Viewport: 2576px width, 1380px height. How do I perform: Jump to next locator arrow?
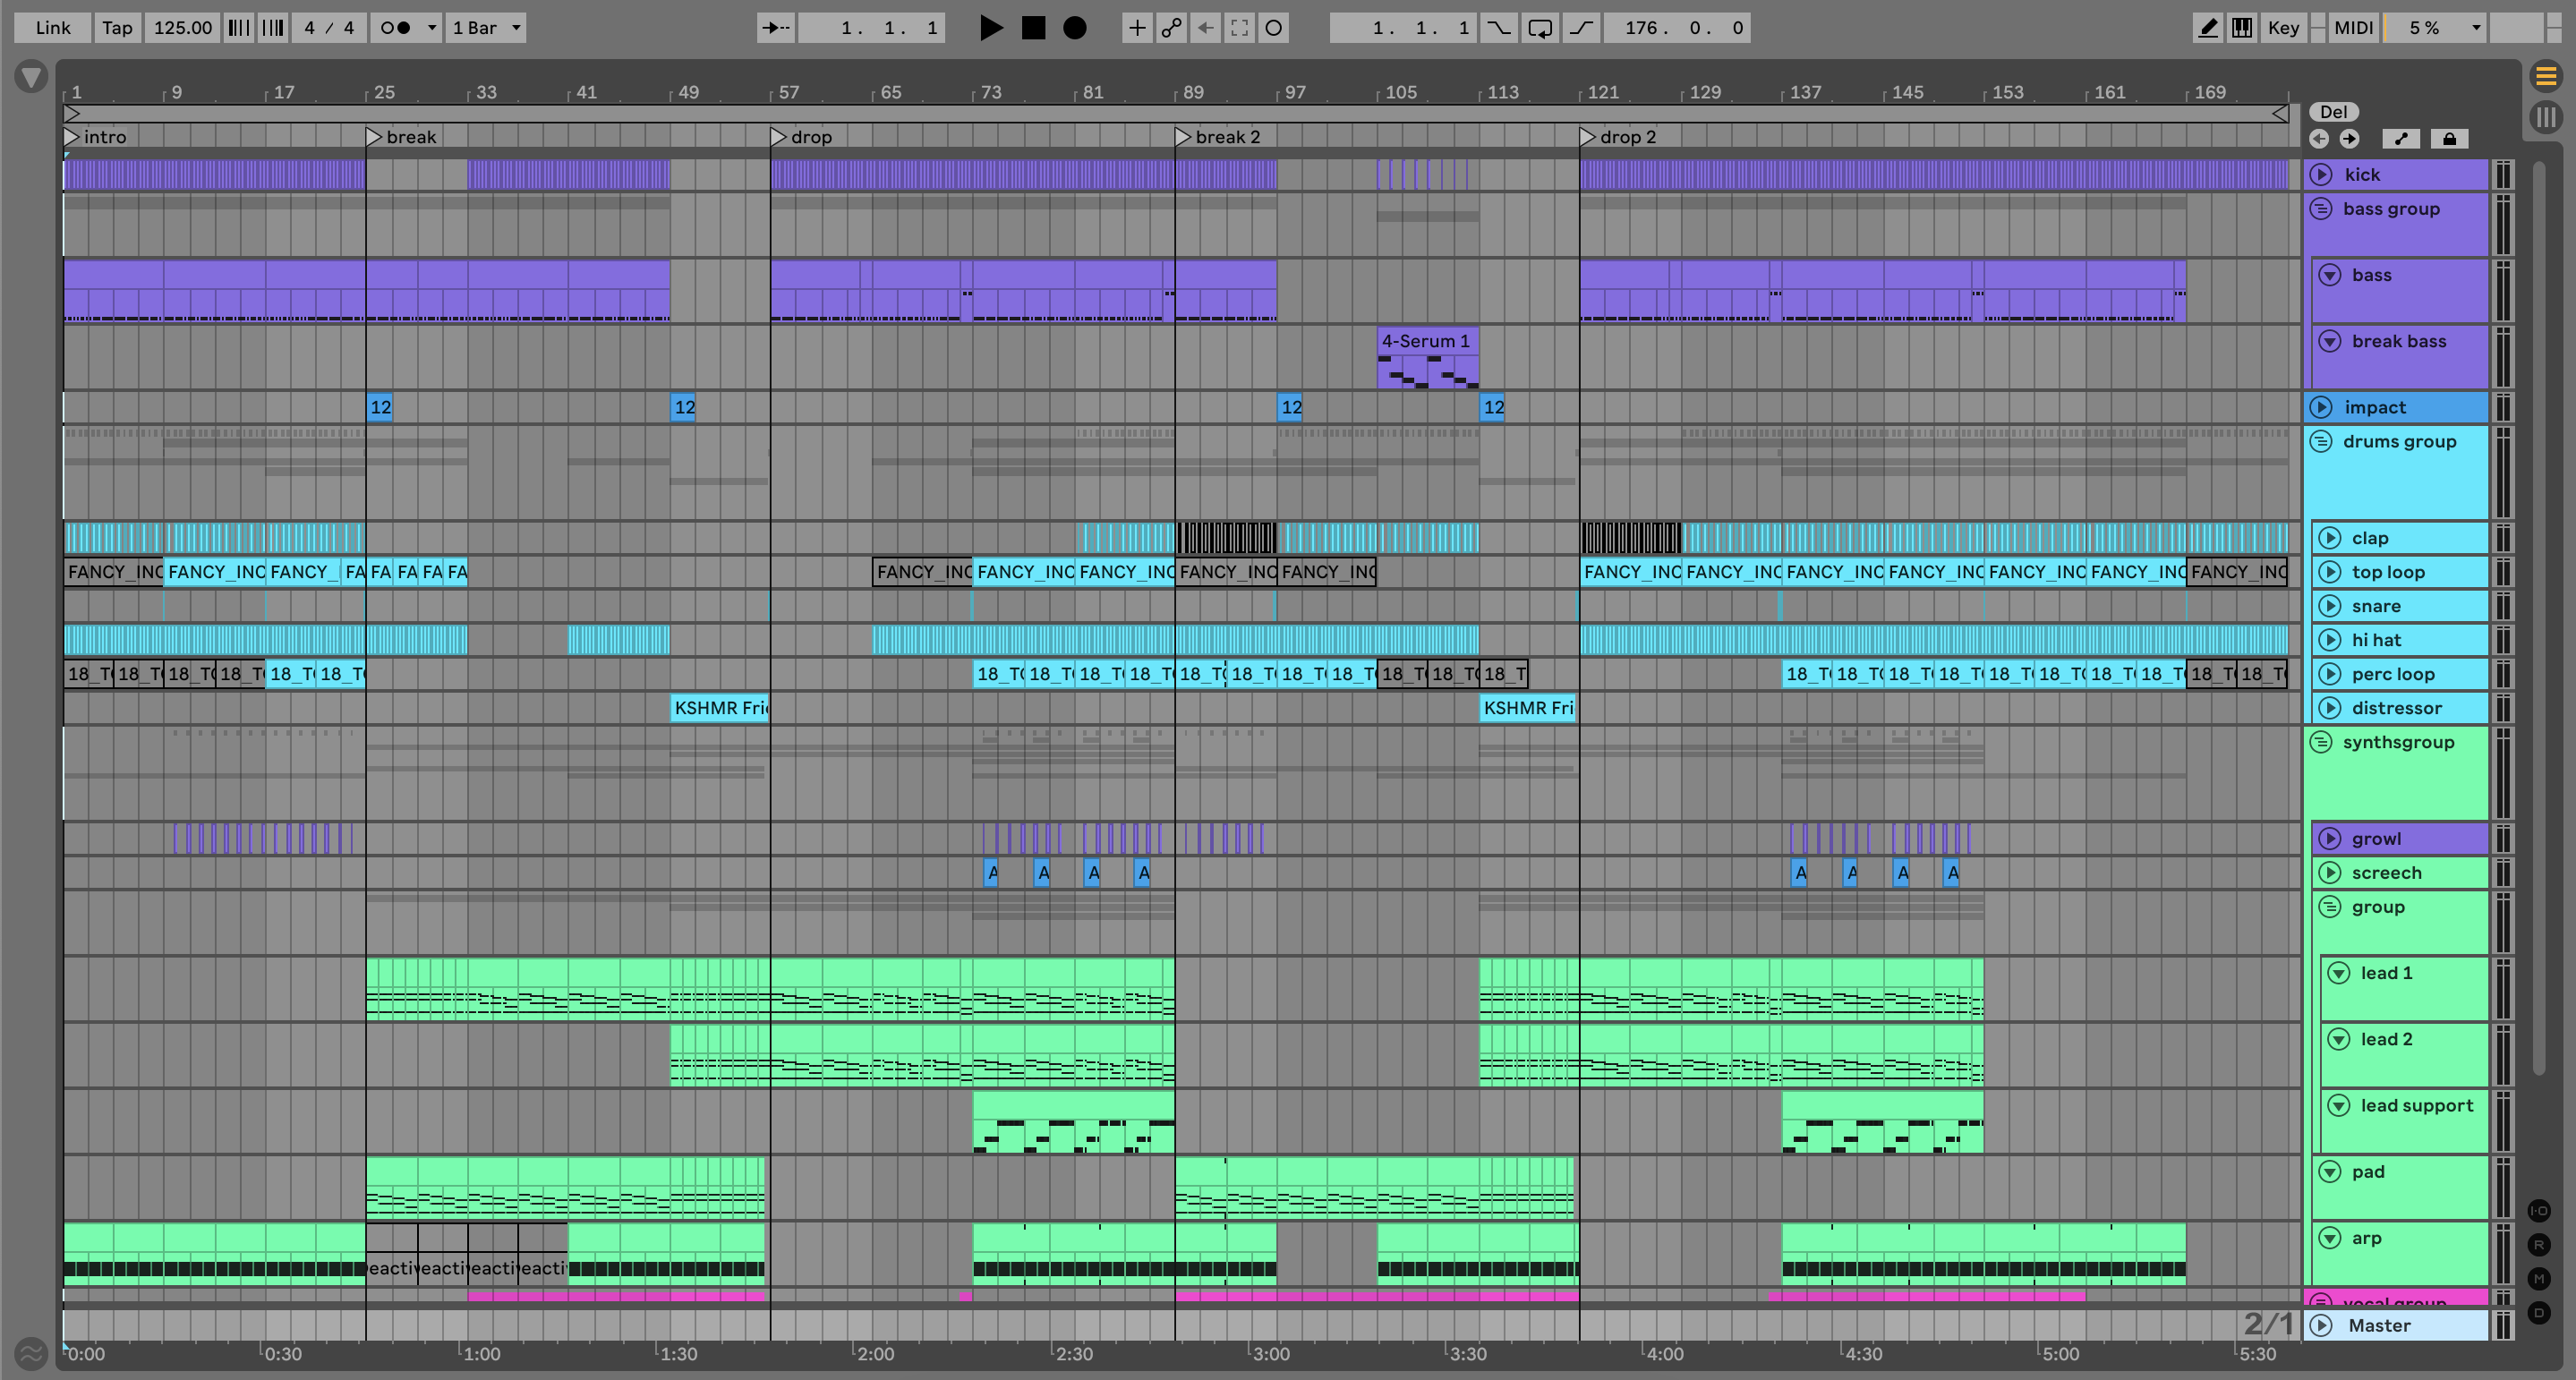[2349, 139]
